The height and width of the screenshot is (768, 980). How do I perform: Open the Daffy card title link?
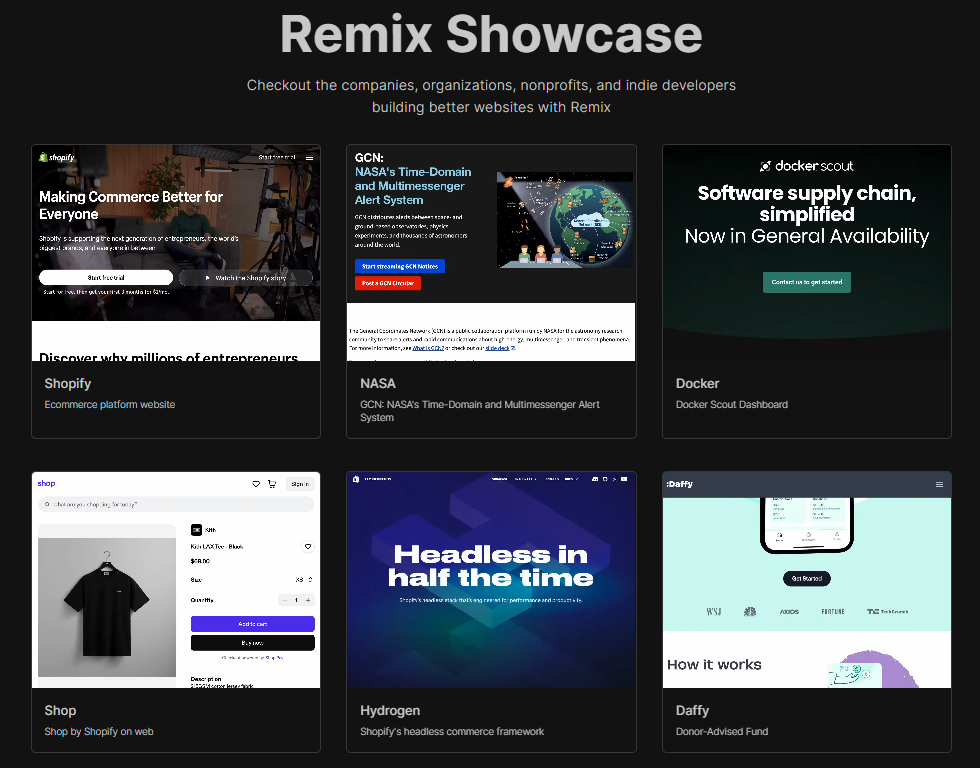(x=692, y=711)
